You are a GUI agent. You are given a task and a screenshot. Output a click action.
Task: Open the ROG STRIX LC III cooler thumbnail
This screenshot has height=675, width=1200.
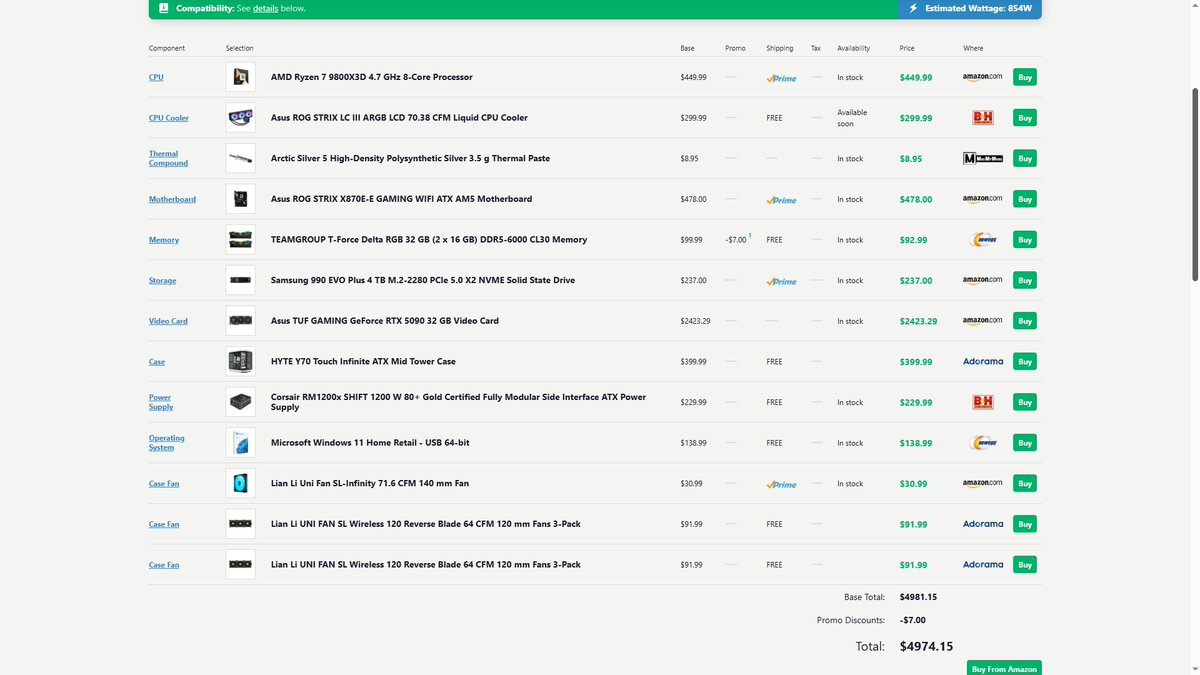[240, 118]
